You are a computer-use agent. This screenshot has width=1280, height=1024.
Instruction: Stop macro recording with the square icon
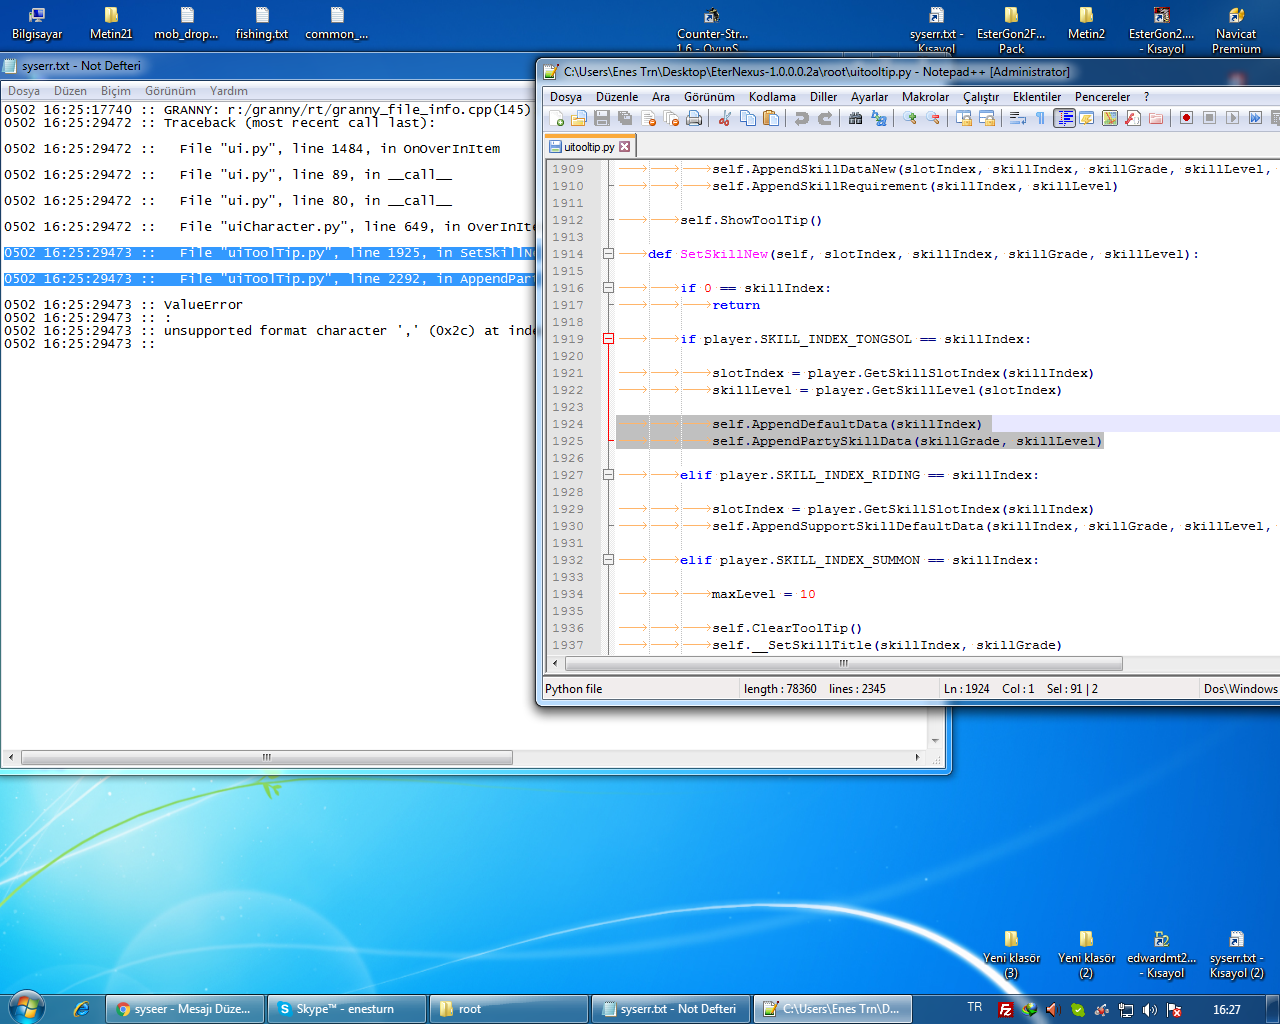1209,118
